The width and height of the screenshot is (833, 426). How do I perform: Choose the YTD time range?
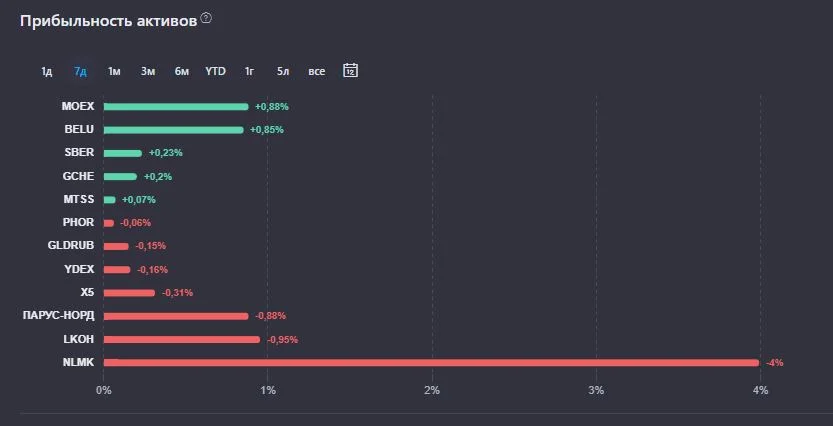(216, 71)
